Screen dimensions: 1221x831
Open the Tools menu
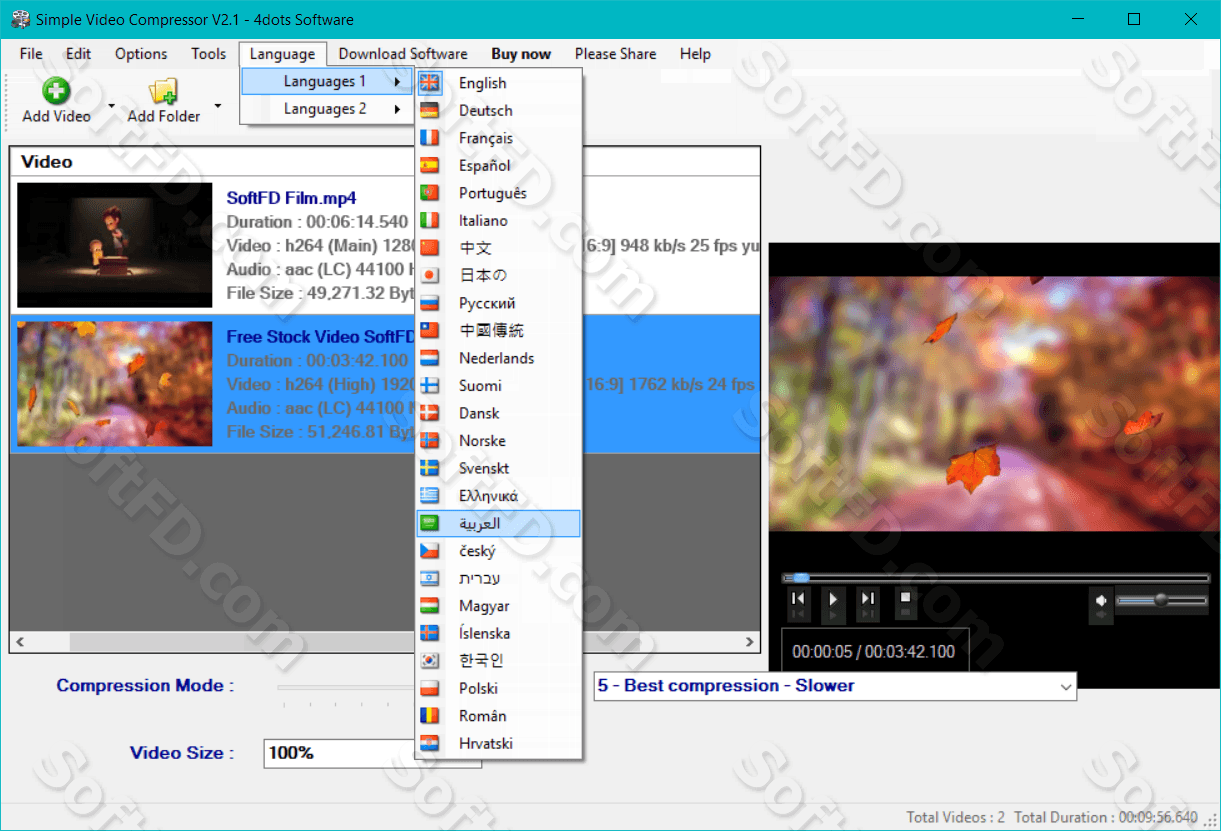(209, 54)
